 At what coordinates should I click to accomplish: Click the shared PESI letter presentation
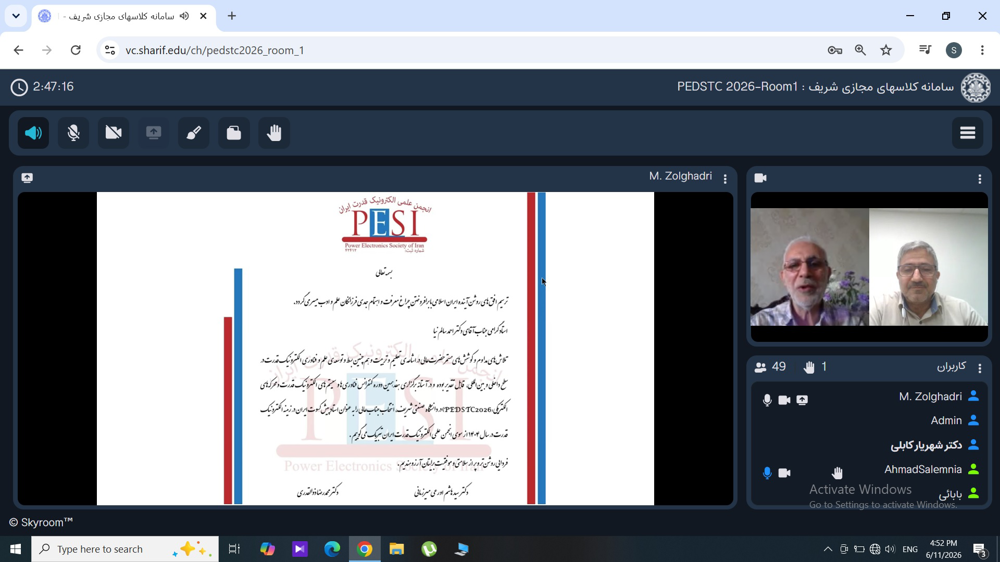[x=376, y=348]
